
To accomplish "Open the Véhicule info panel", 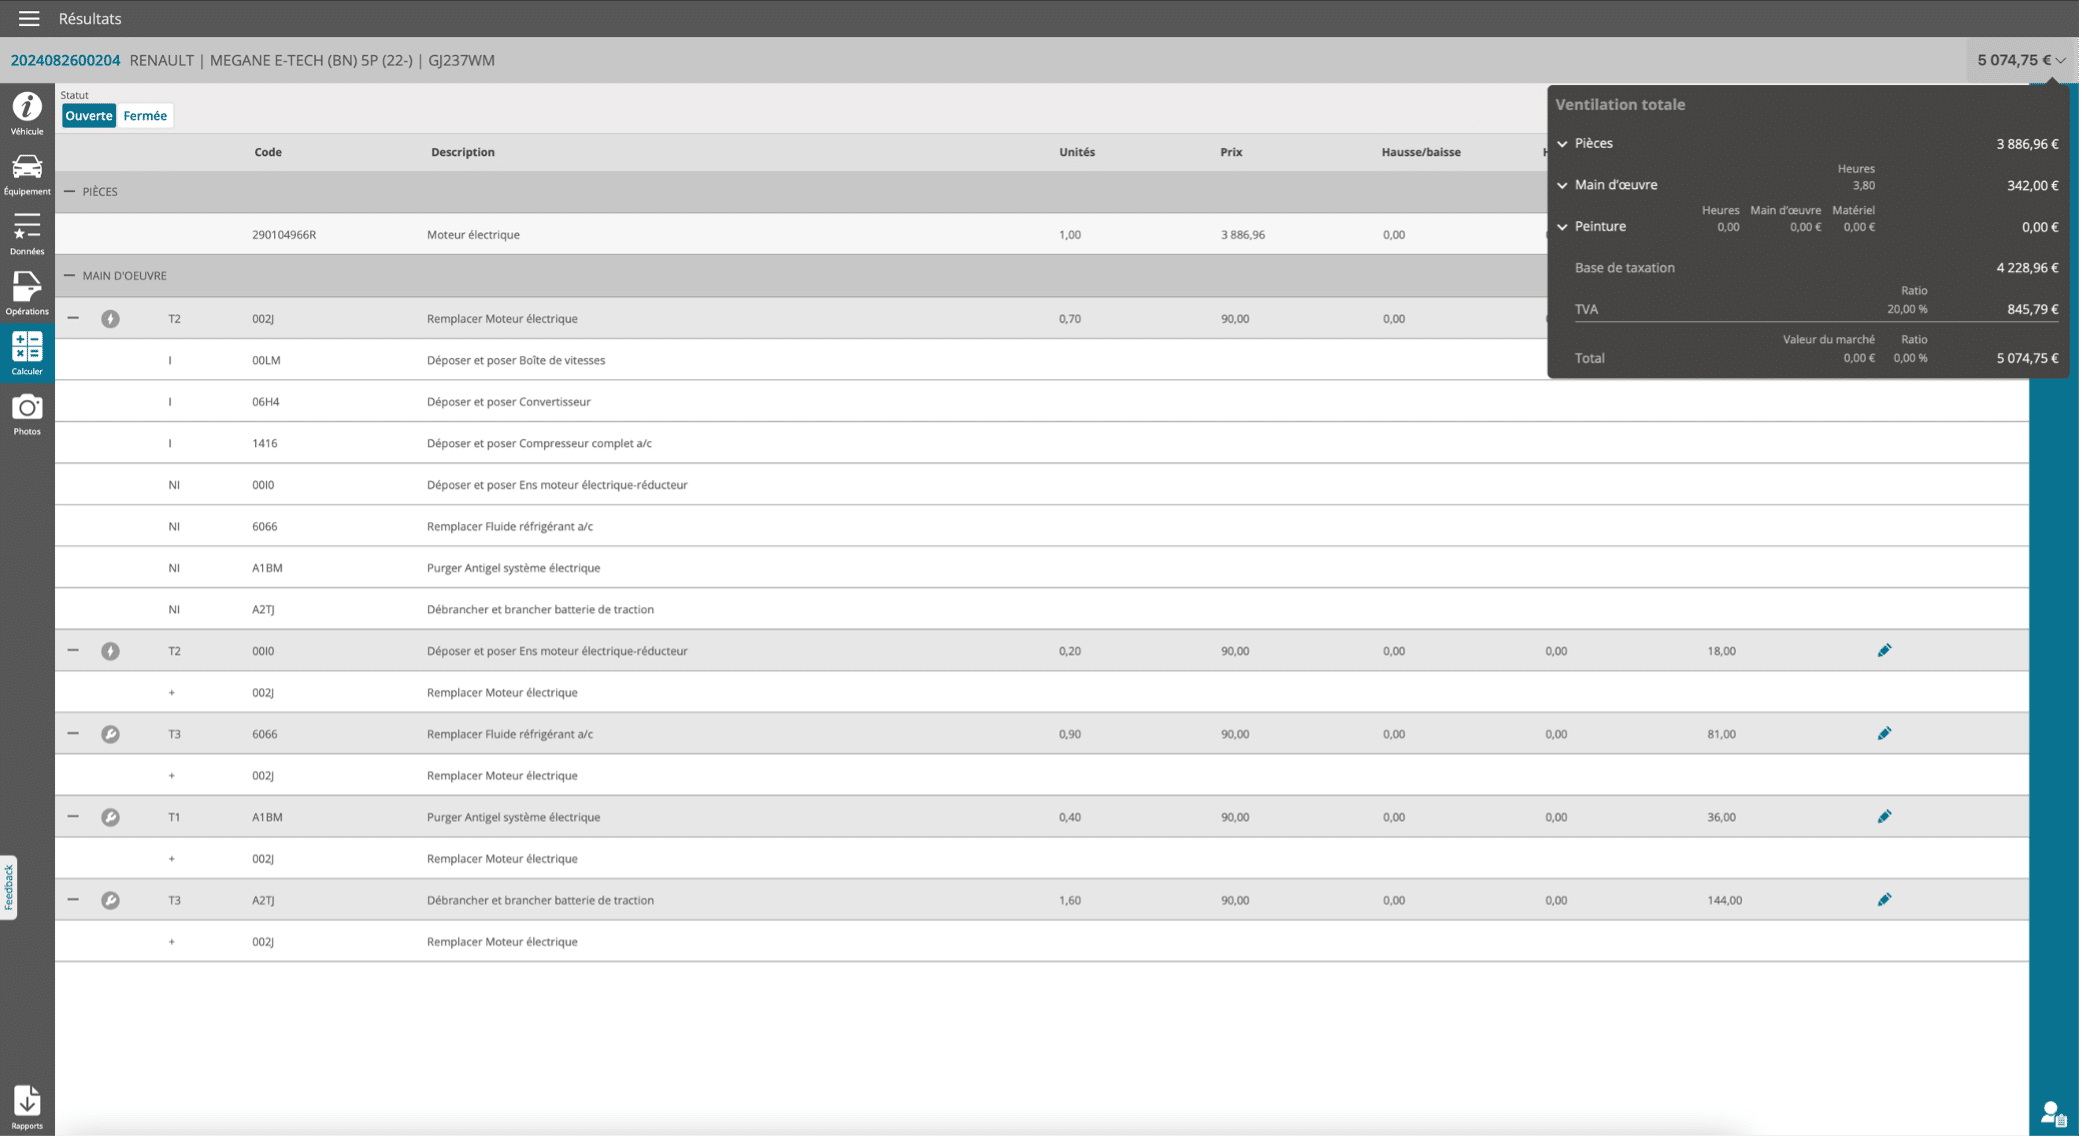I will tap(27, 112).
